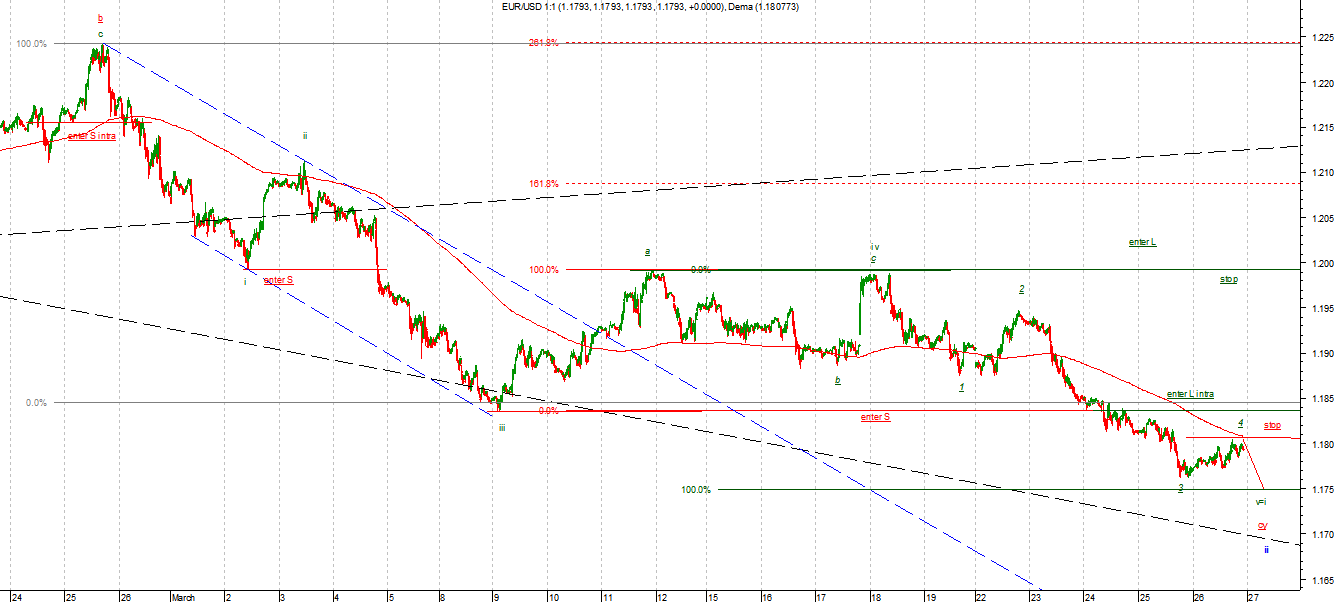Select the red 'cy' wave label
1336x602 pixels.
[x=1263, y=525]
